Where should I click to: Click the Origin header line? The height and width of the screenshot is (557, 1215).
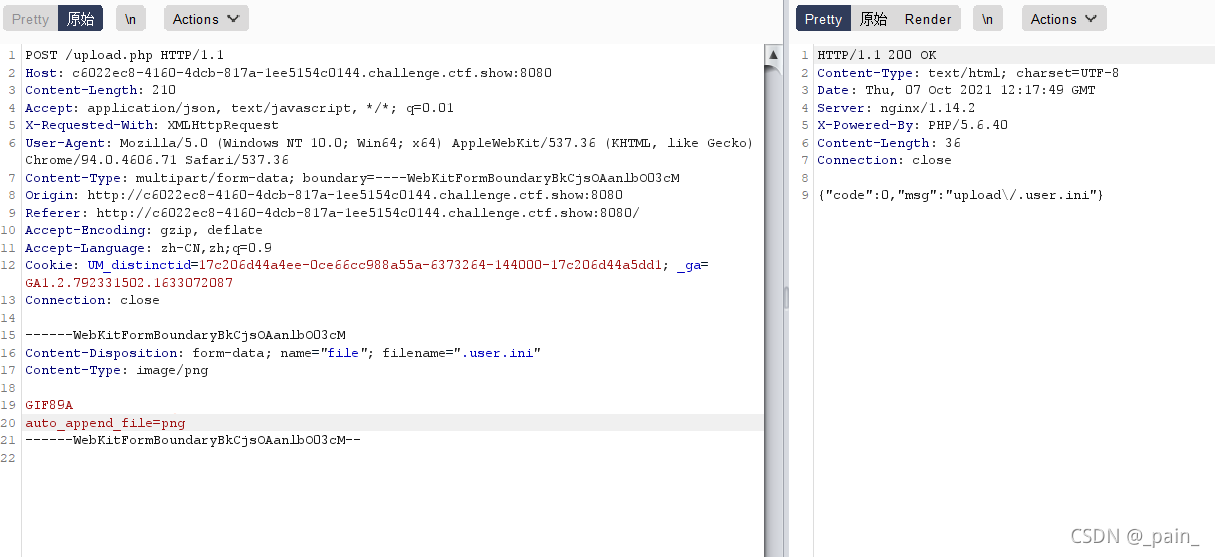[324, 195]
